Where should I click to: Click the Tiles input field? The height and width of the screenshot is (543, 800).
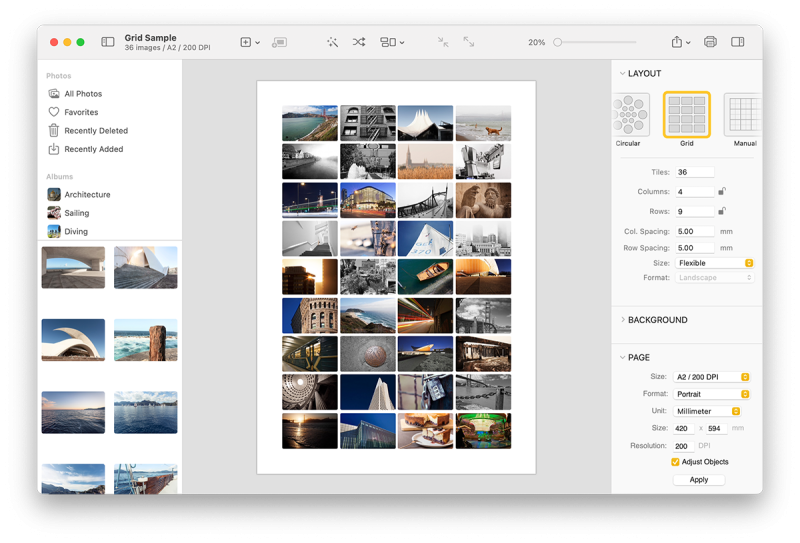tap(694, 172)
